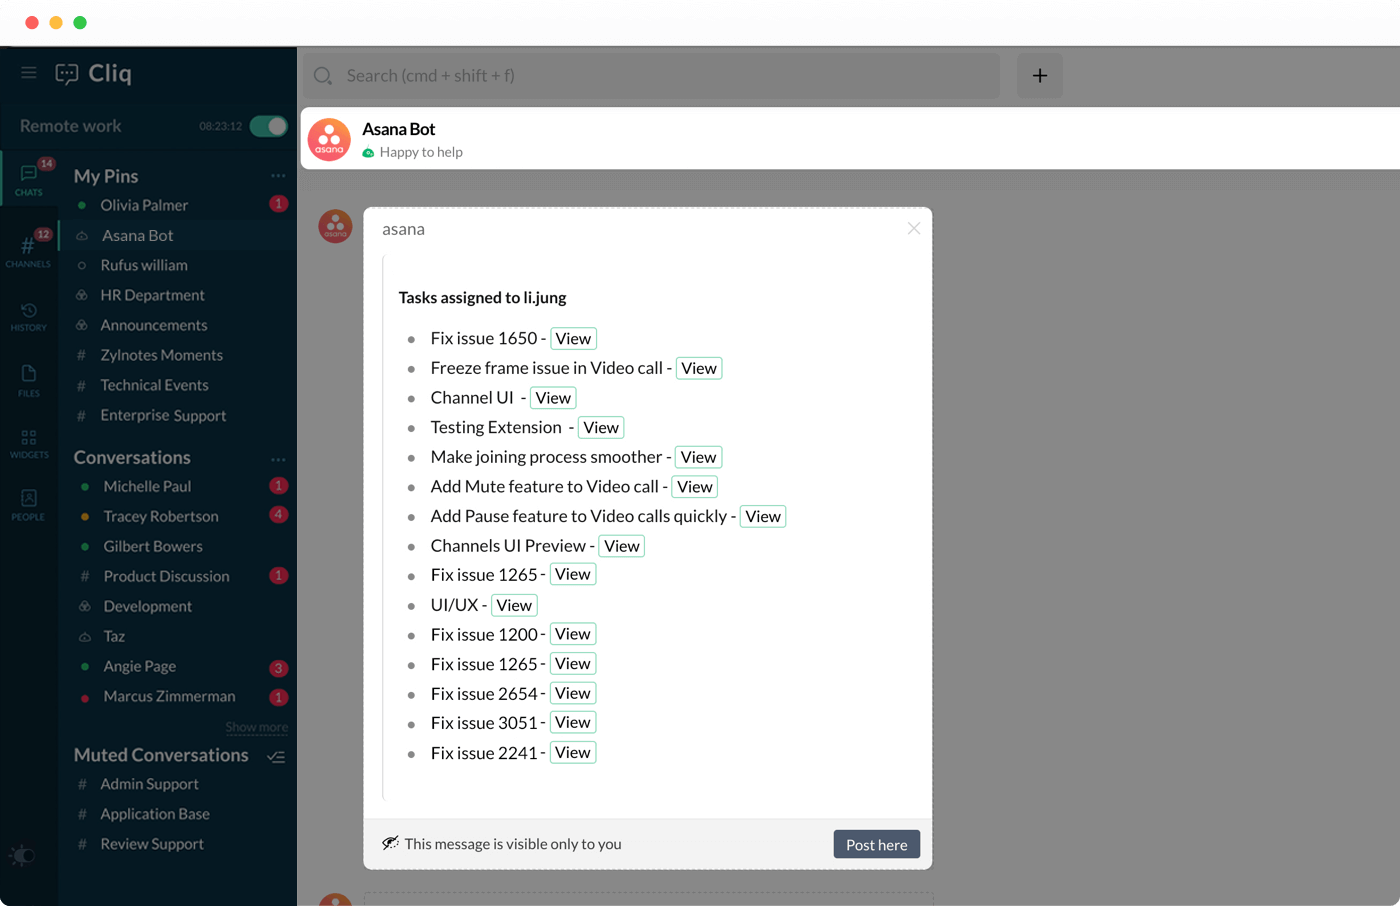Click Tracey Robertson unread badge 4
This screenshot has width=1400, height=906.
279,515
